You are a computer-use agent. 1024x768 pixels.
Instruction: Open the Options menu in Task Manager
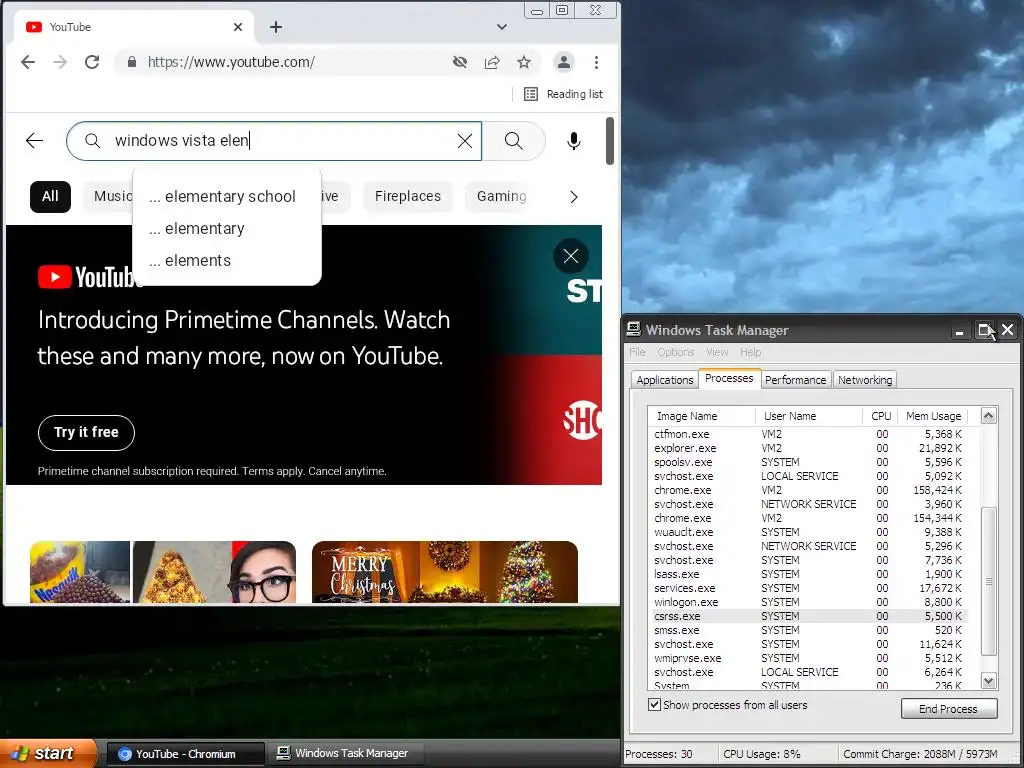675,352
